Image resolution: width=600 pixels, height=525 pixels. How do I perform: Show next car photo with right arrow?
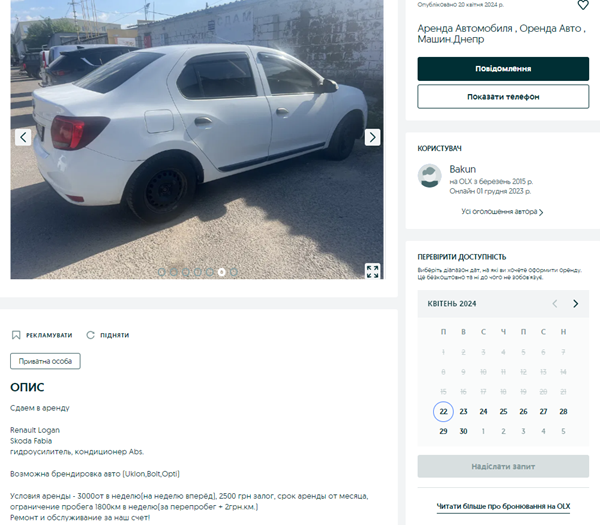[x=372, y=137]
